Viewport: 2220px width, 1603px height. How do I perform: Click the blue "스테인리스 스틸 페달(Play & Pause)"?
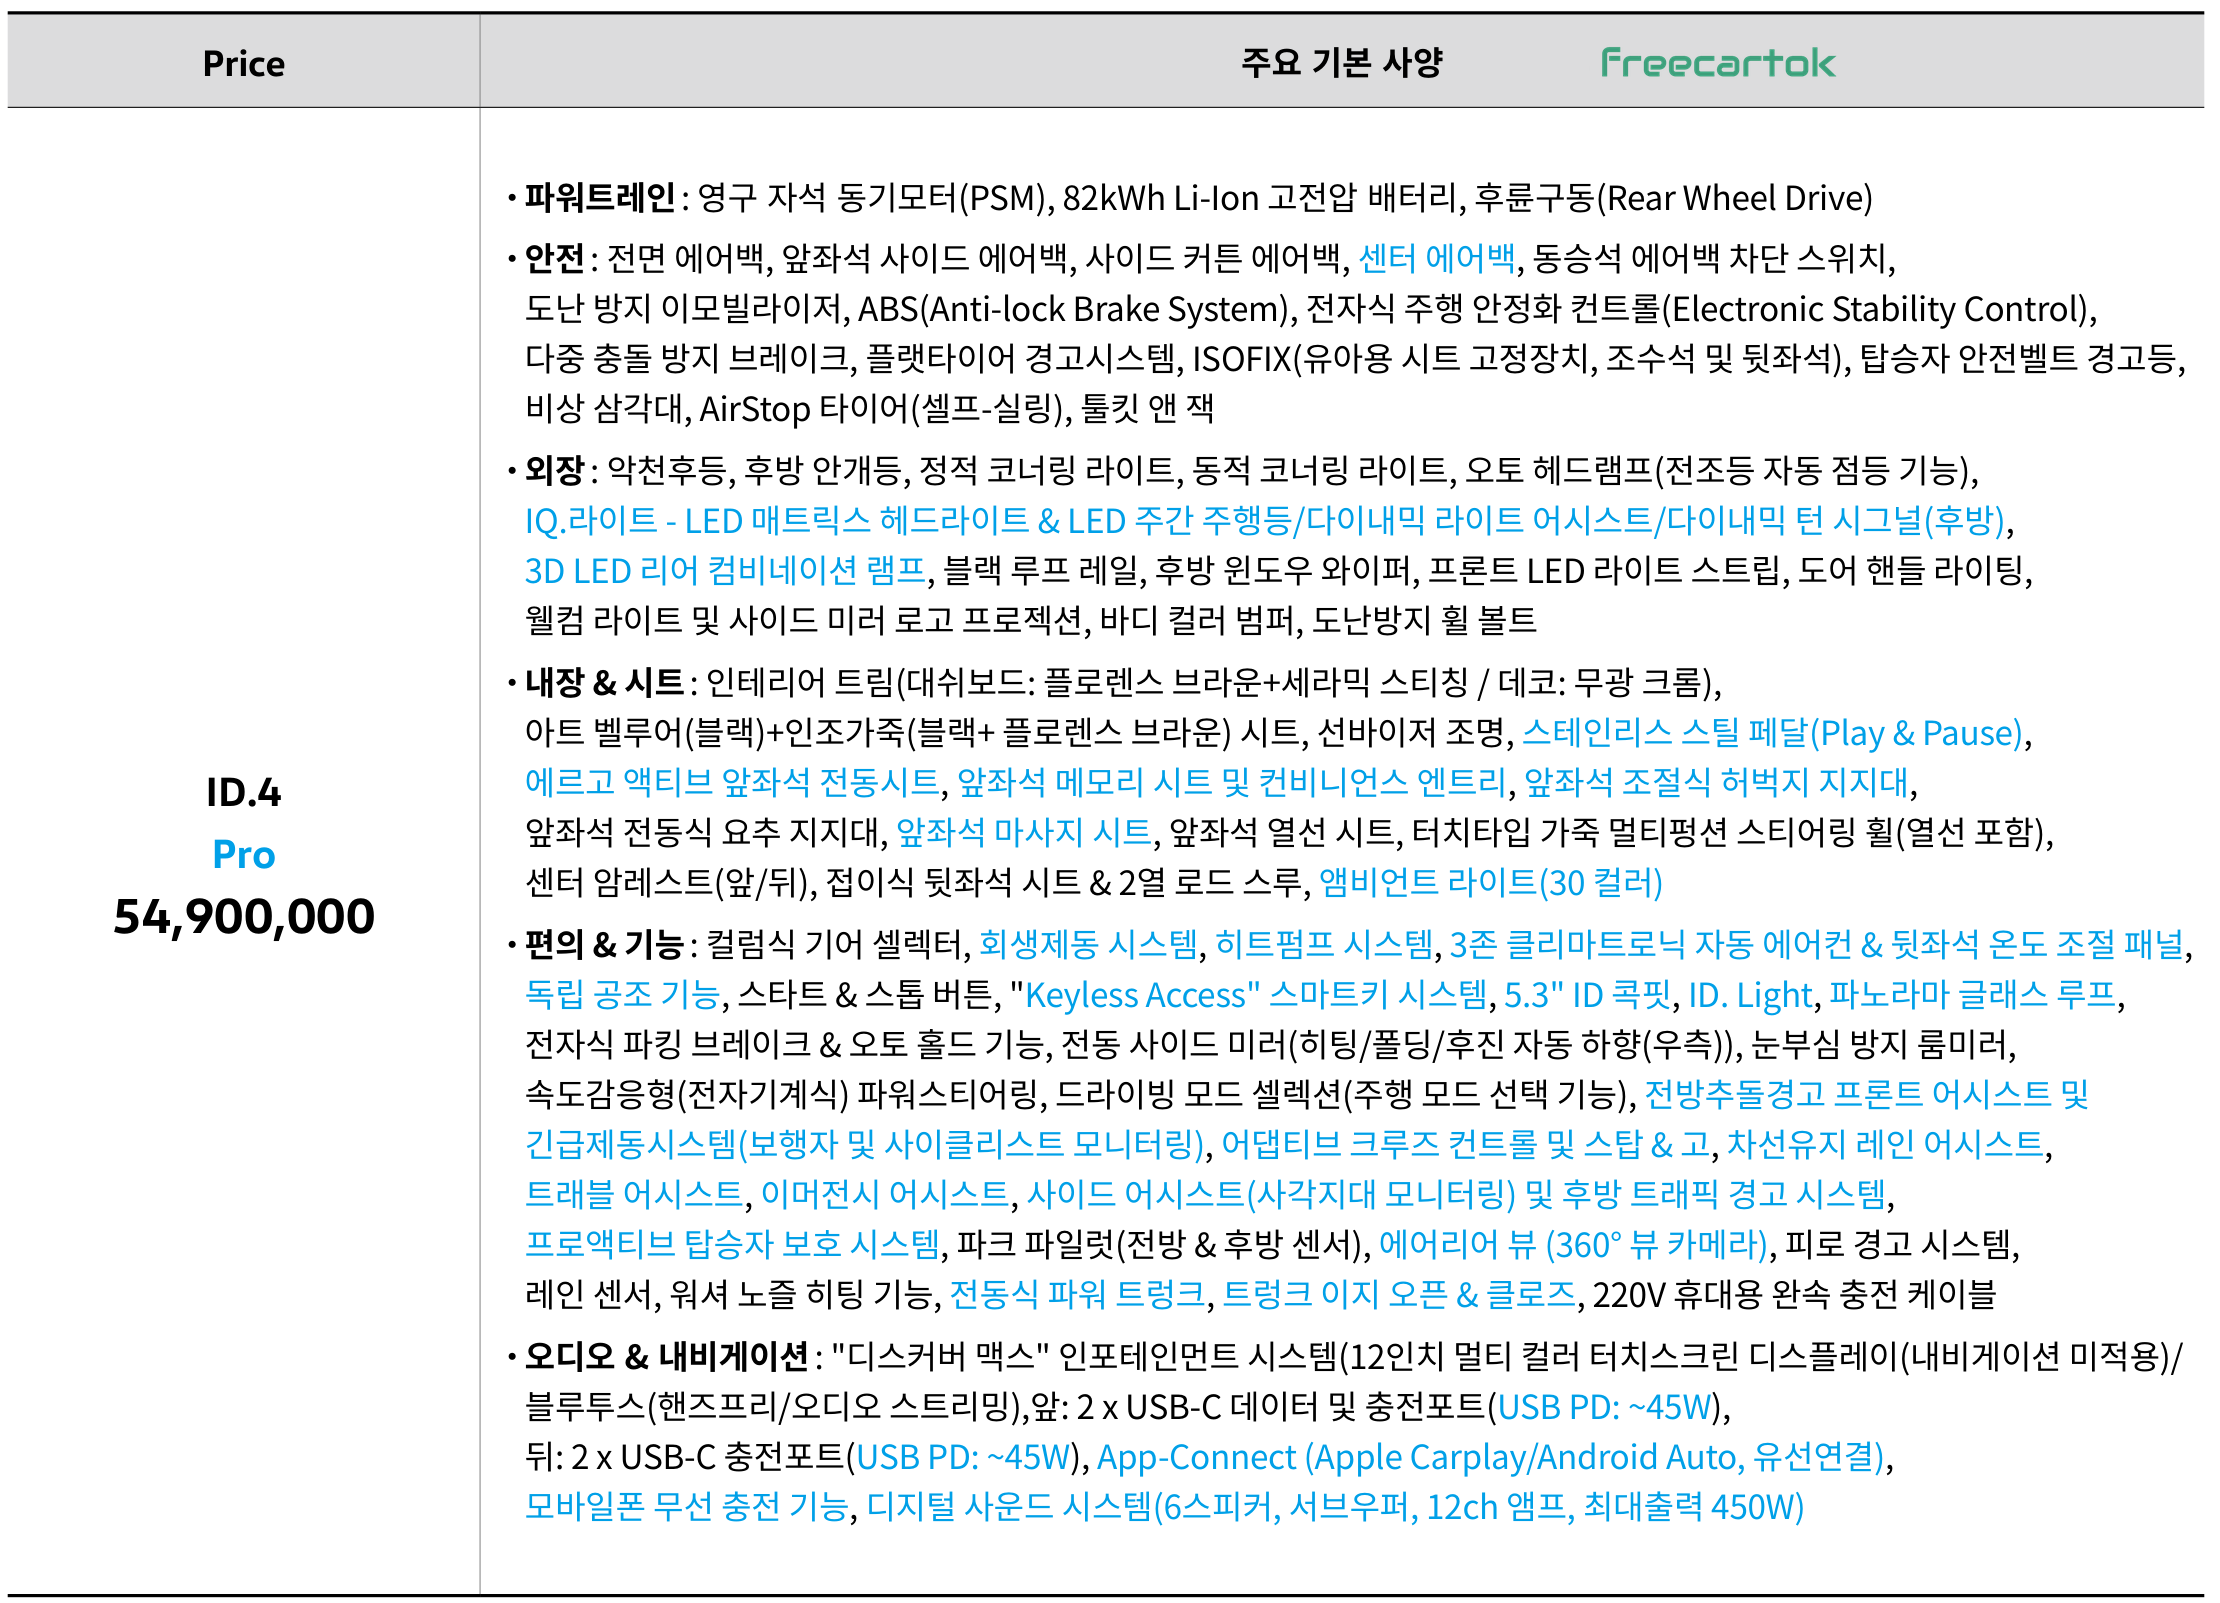click(1772, 733)
